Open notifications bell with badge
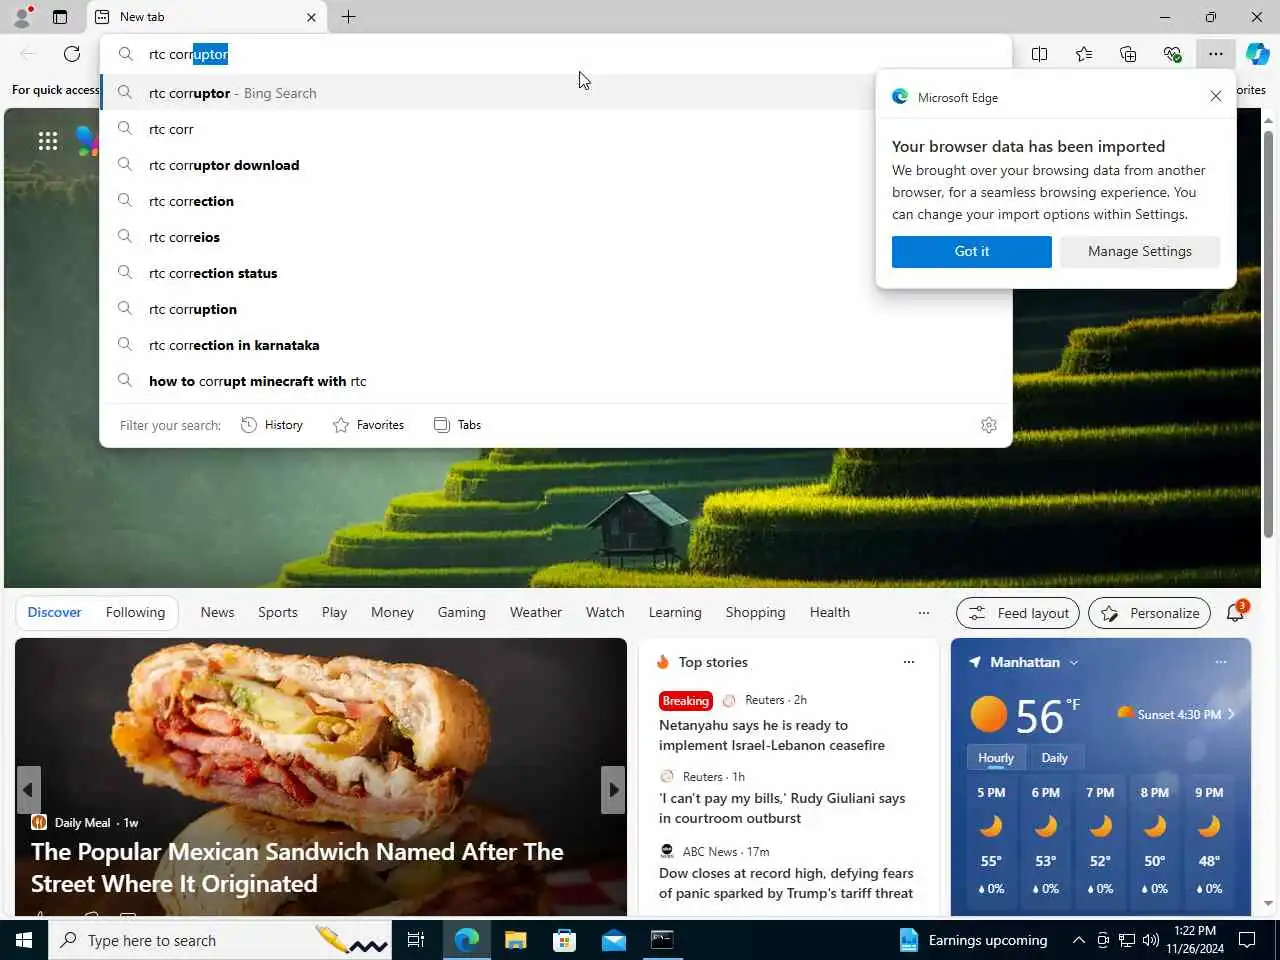The image size is (1280, 960). 1236,612
